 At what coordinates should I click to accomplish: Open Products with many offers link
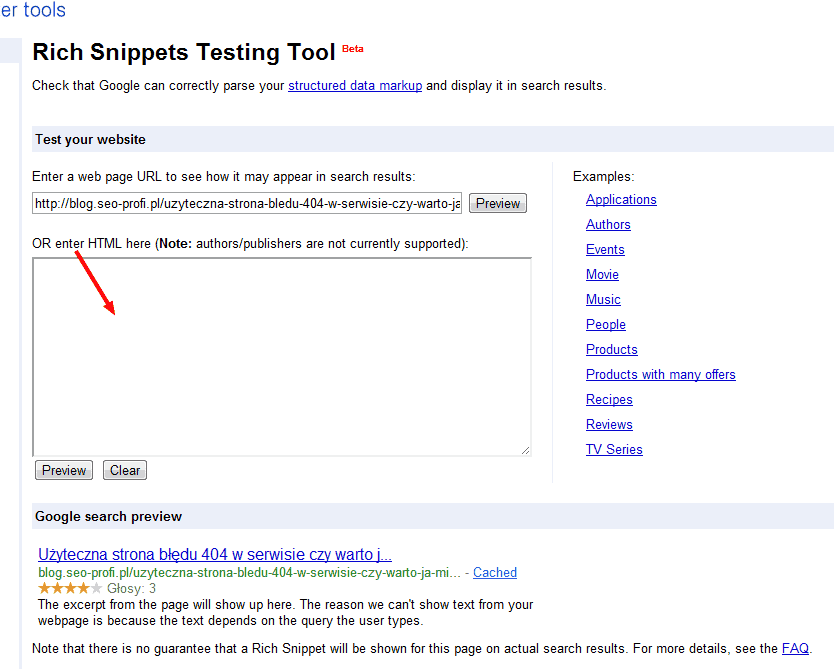(x=661, y=374)
